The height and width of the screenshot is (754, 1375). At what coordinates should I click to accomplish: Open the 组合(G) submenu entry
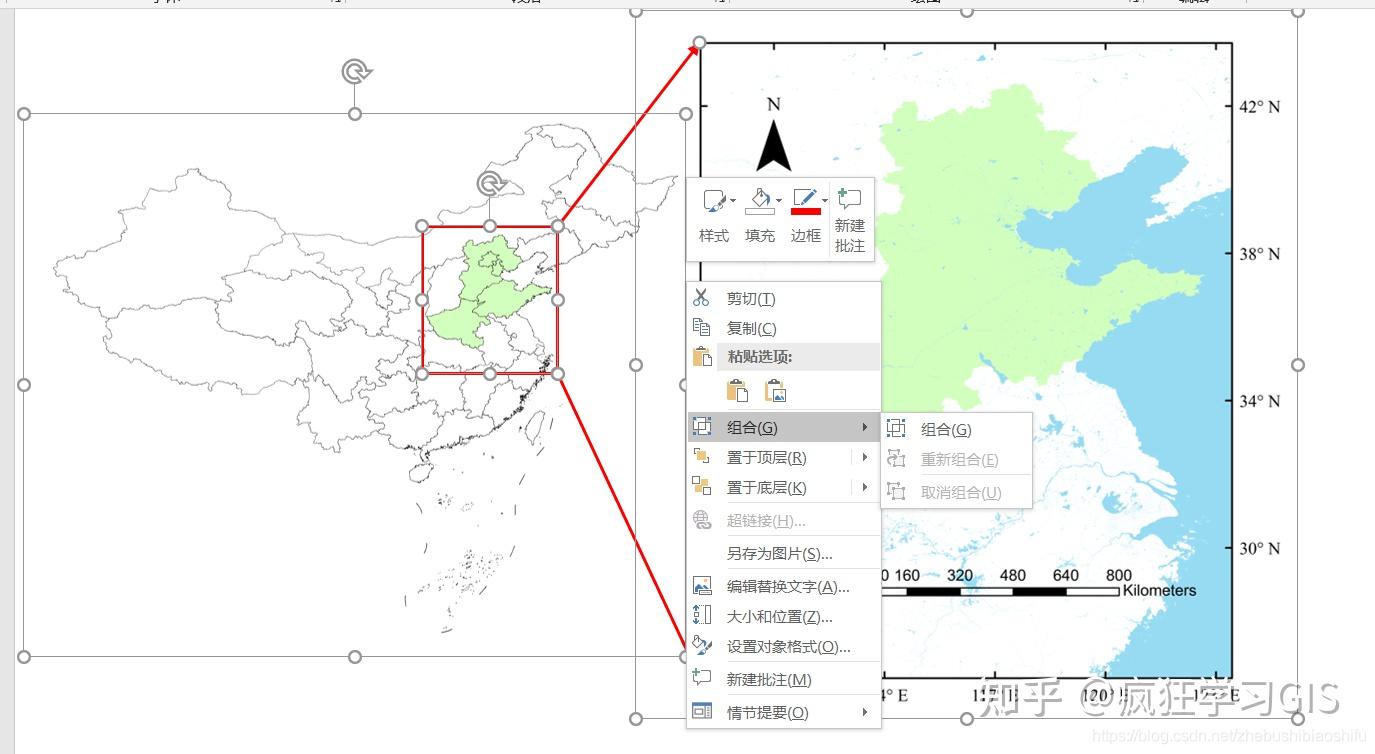click(x=783, y=427)
